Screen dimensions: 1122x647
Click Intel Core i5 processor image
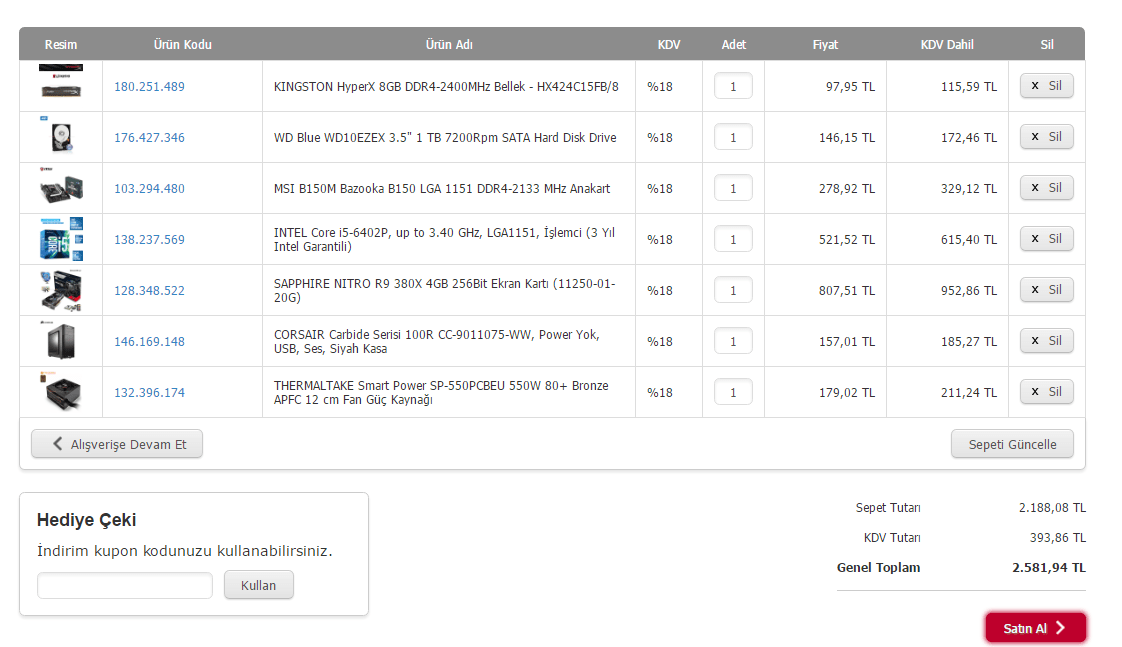[61, 239]
